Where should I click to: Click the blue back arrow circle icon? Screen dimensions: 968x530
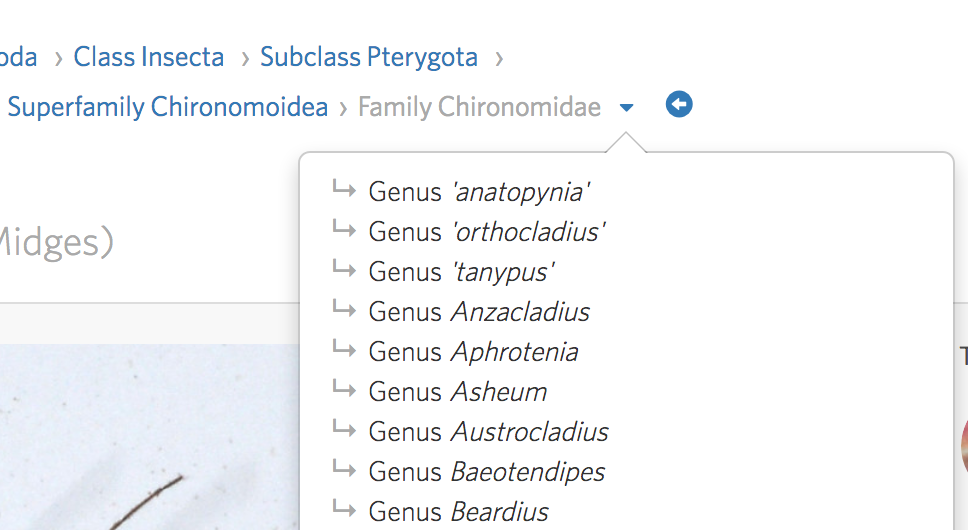coord(679,105)
